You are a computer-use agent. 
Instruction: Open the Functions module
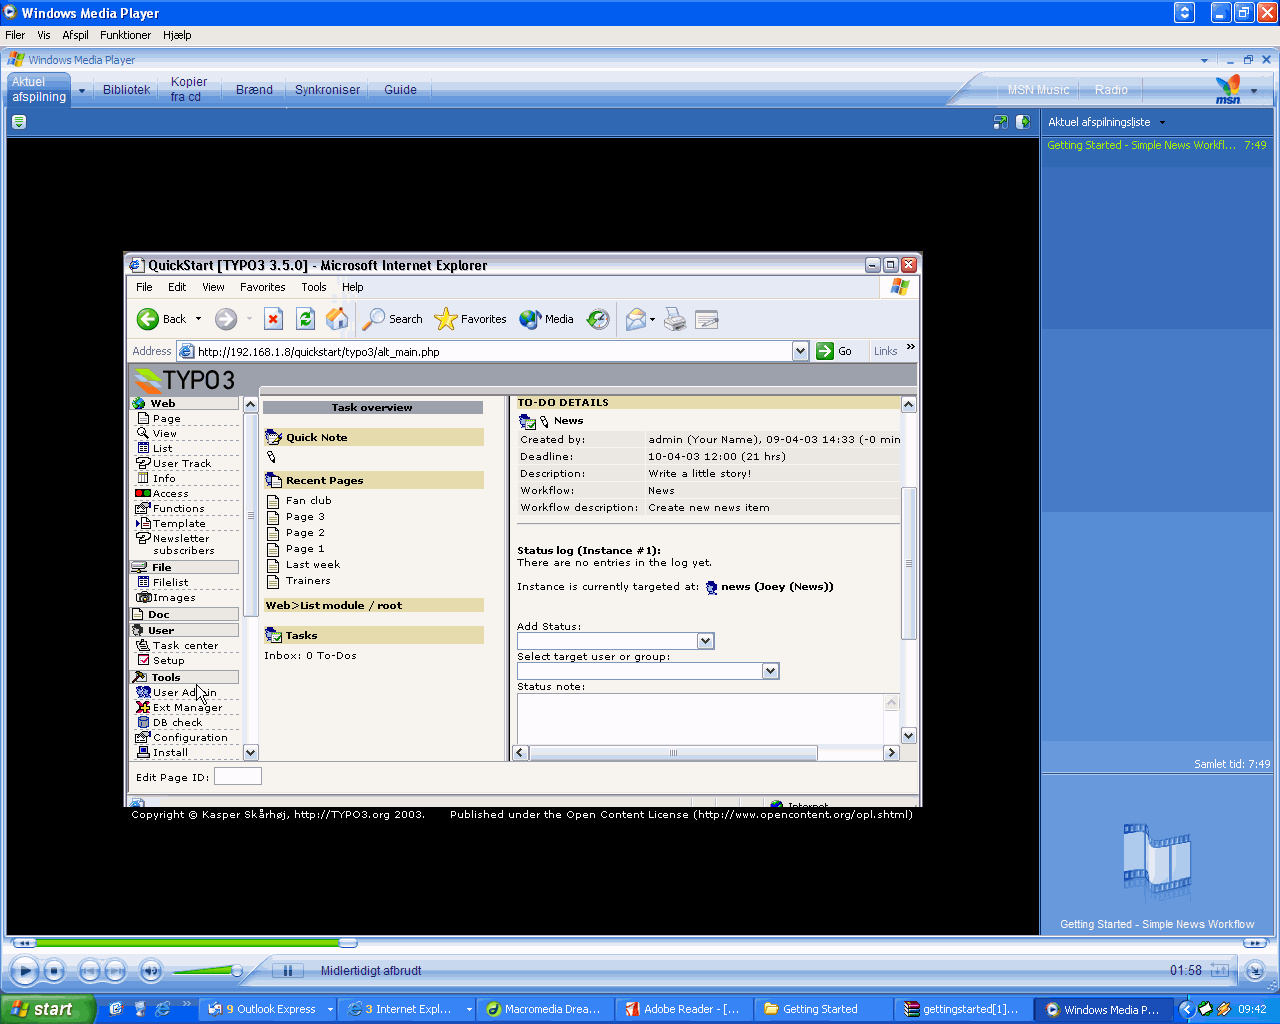(x=178, y=509)
